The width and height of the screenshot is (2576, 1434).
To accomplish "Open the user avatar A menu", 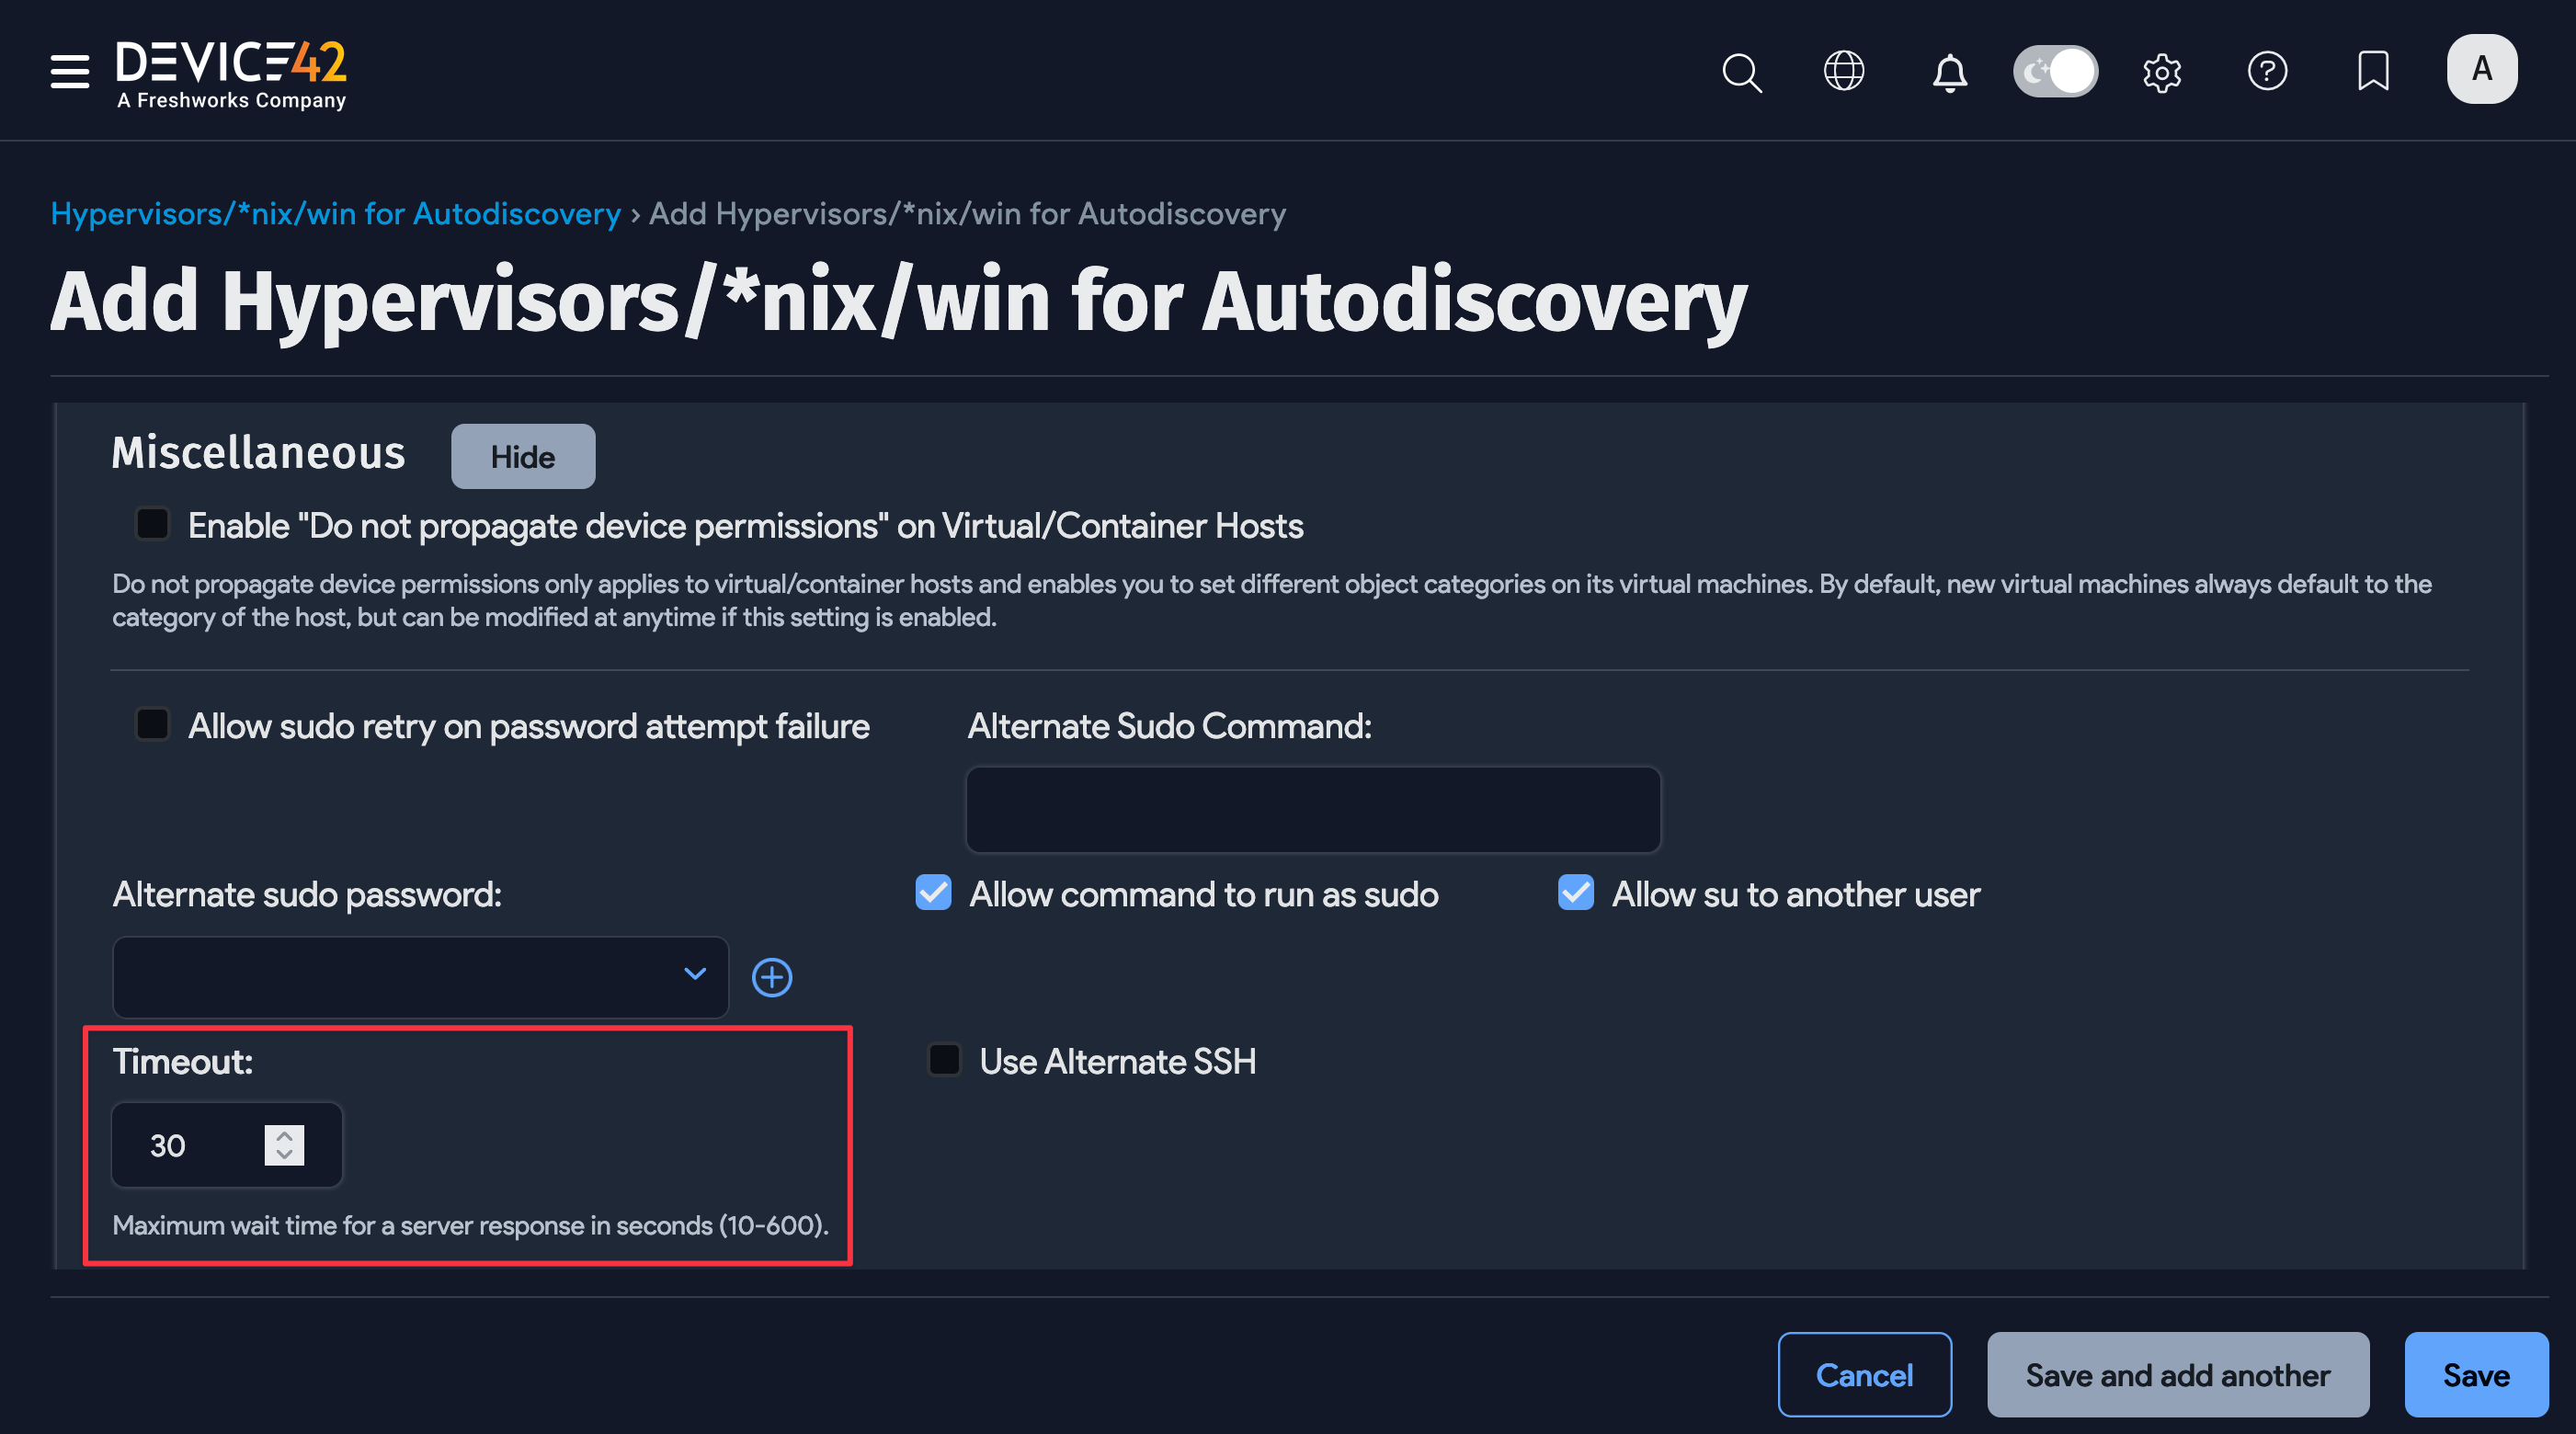I will 2481,69.
